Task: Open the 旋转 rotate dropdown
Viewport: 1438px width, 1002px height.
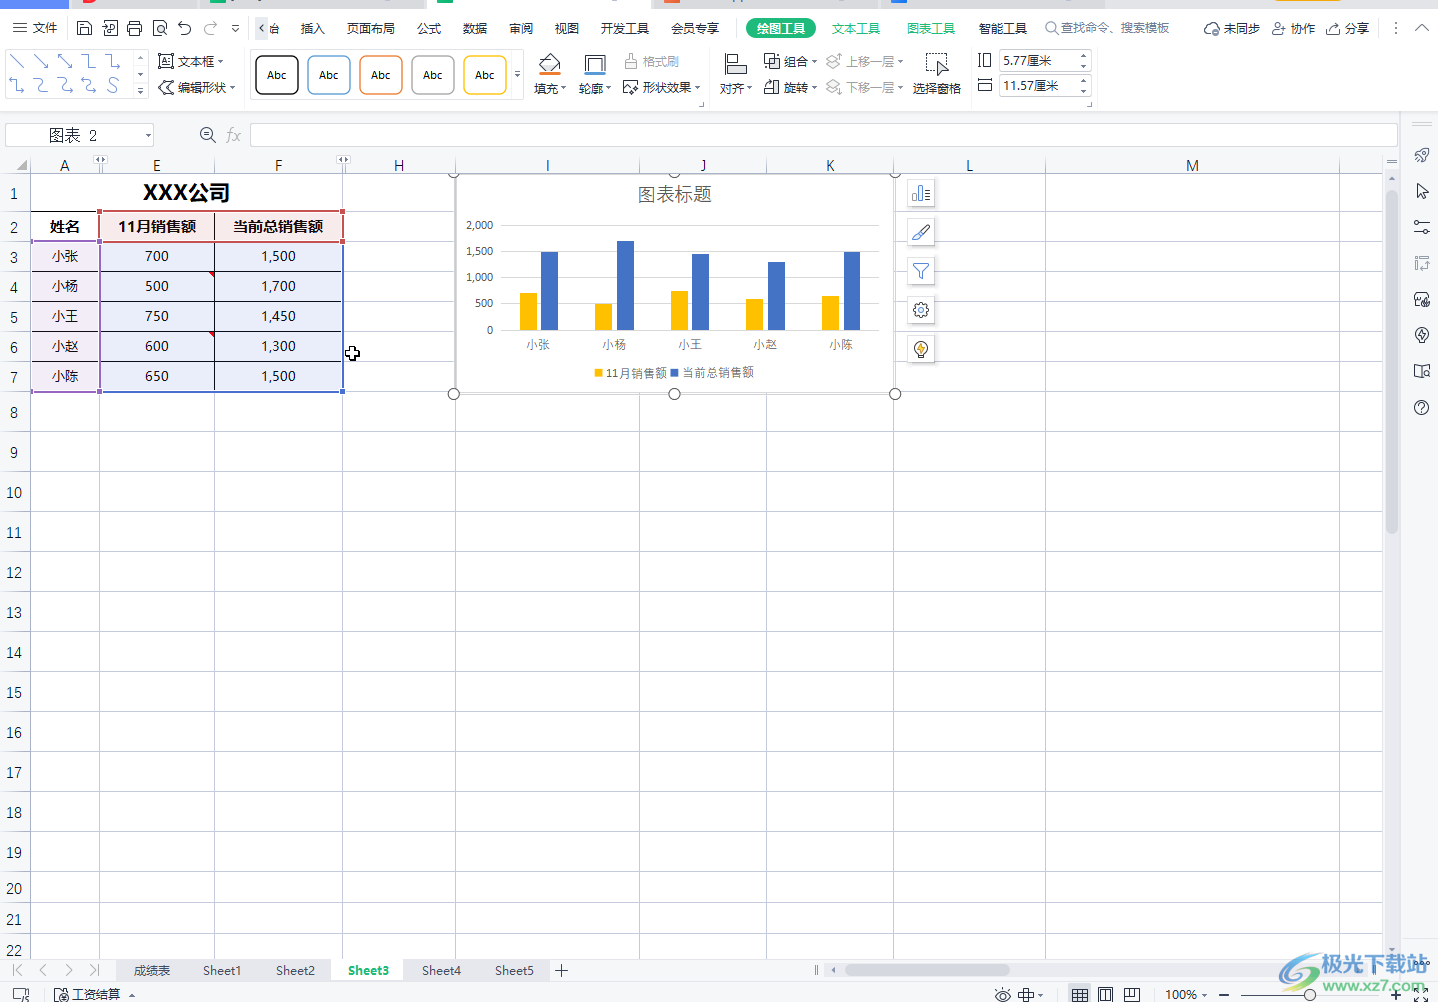Action: click(790, 88)
